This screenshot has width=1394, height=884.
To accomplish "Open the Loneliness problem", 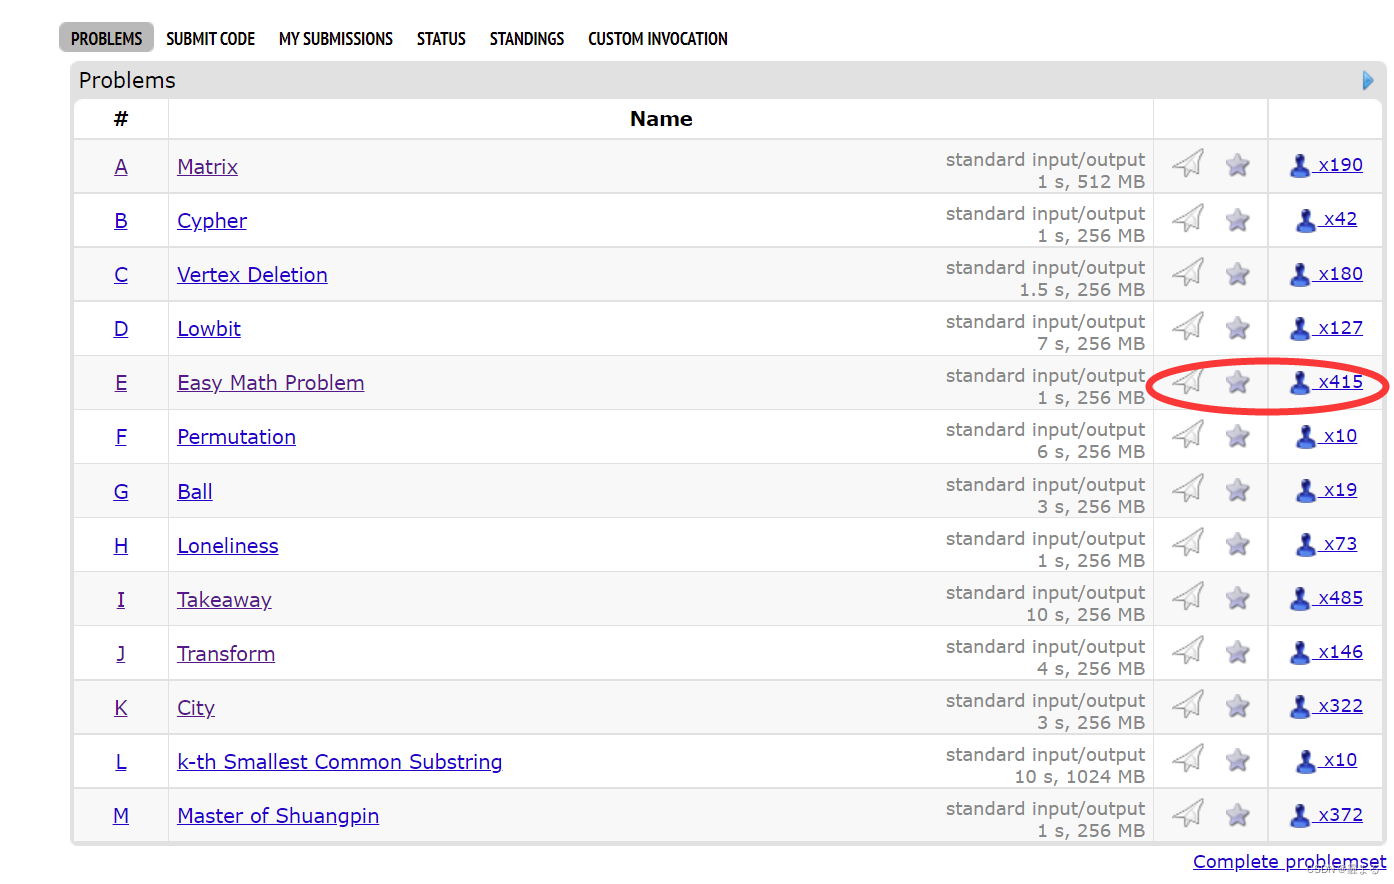I will click(x=228, y=546).
